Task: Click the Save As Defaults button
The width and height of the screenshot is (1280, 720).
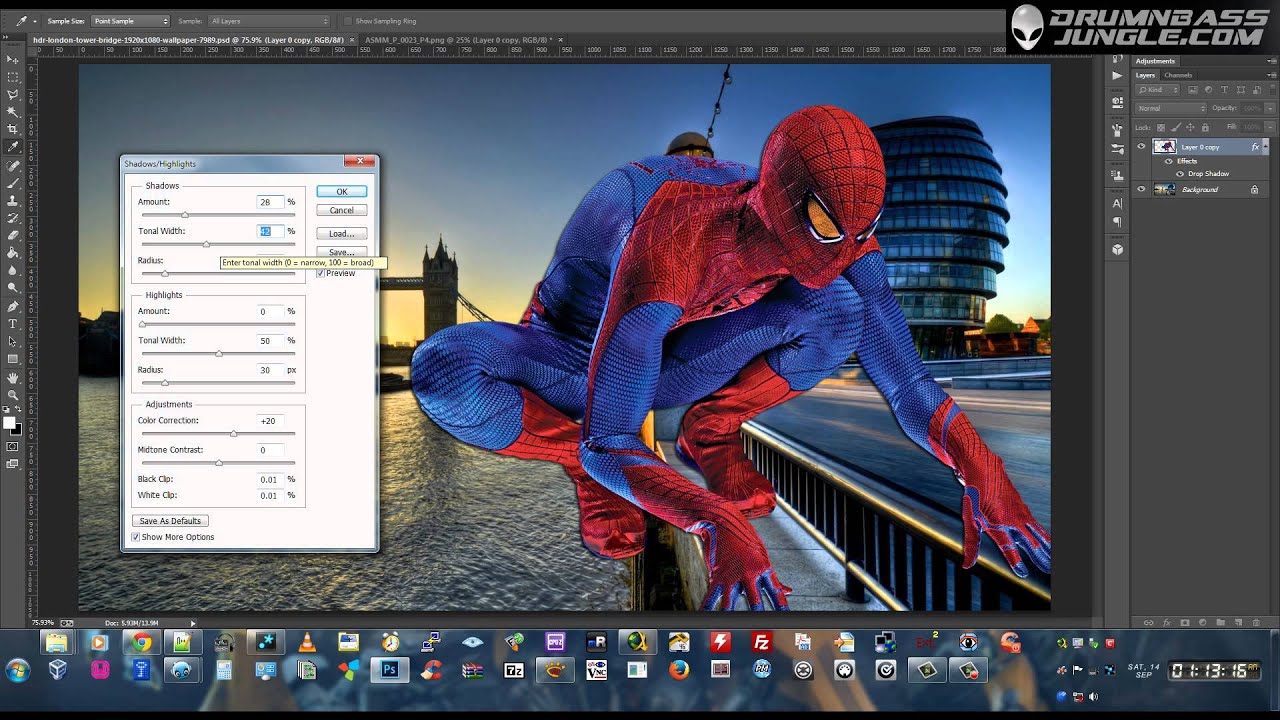Action: pyautogui.click(x=170, y=521)
